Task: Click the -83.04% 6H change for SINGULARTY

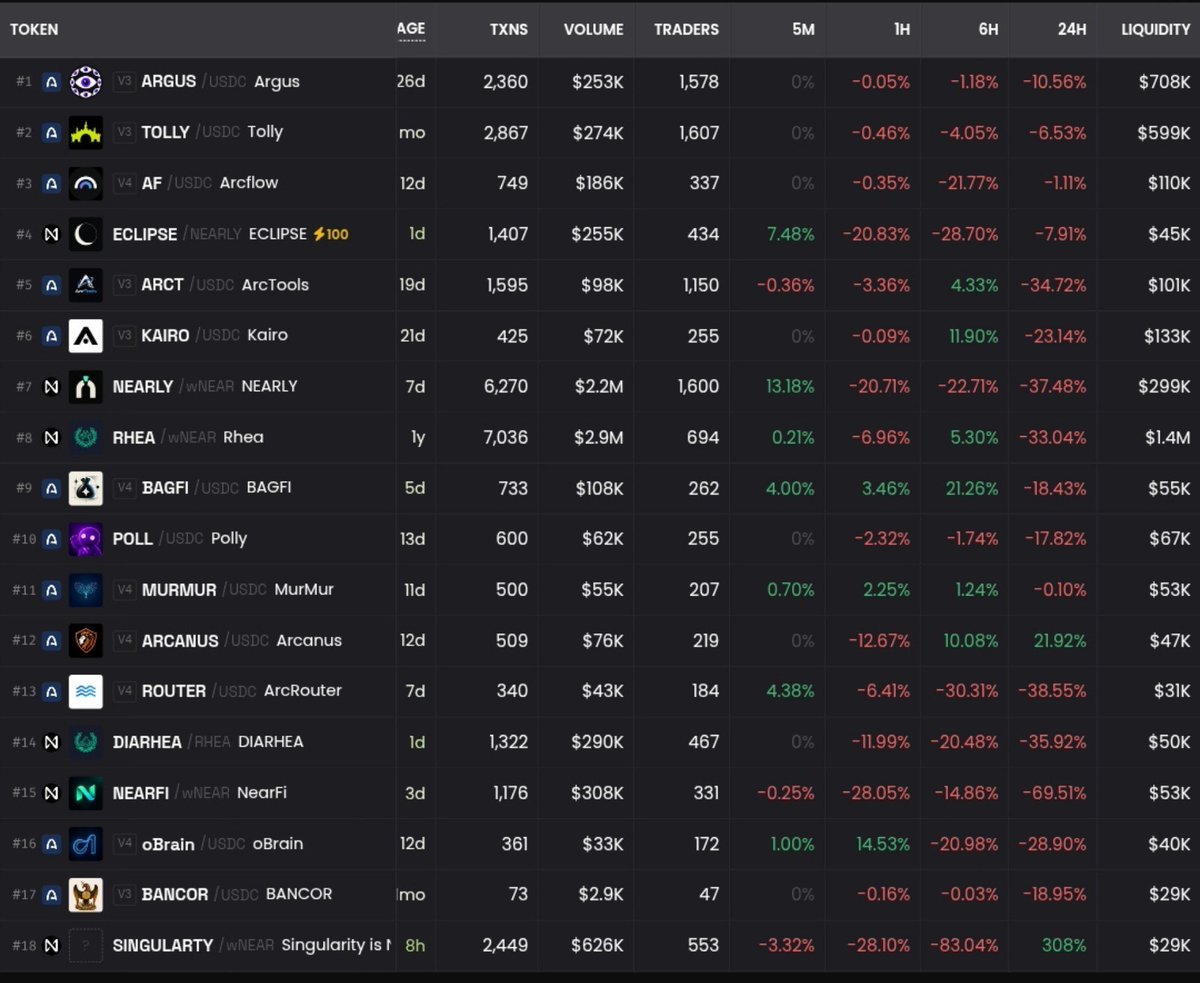Action: point(964,945)
